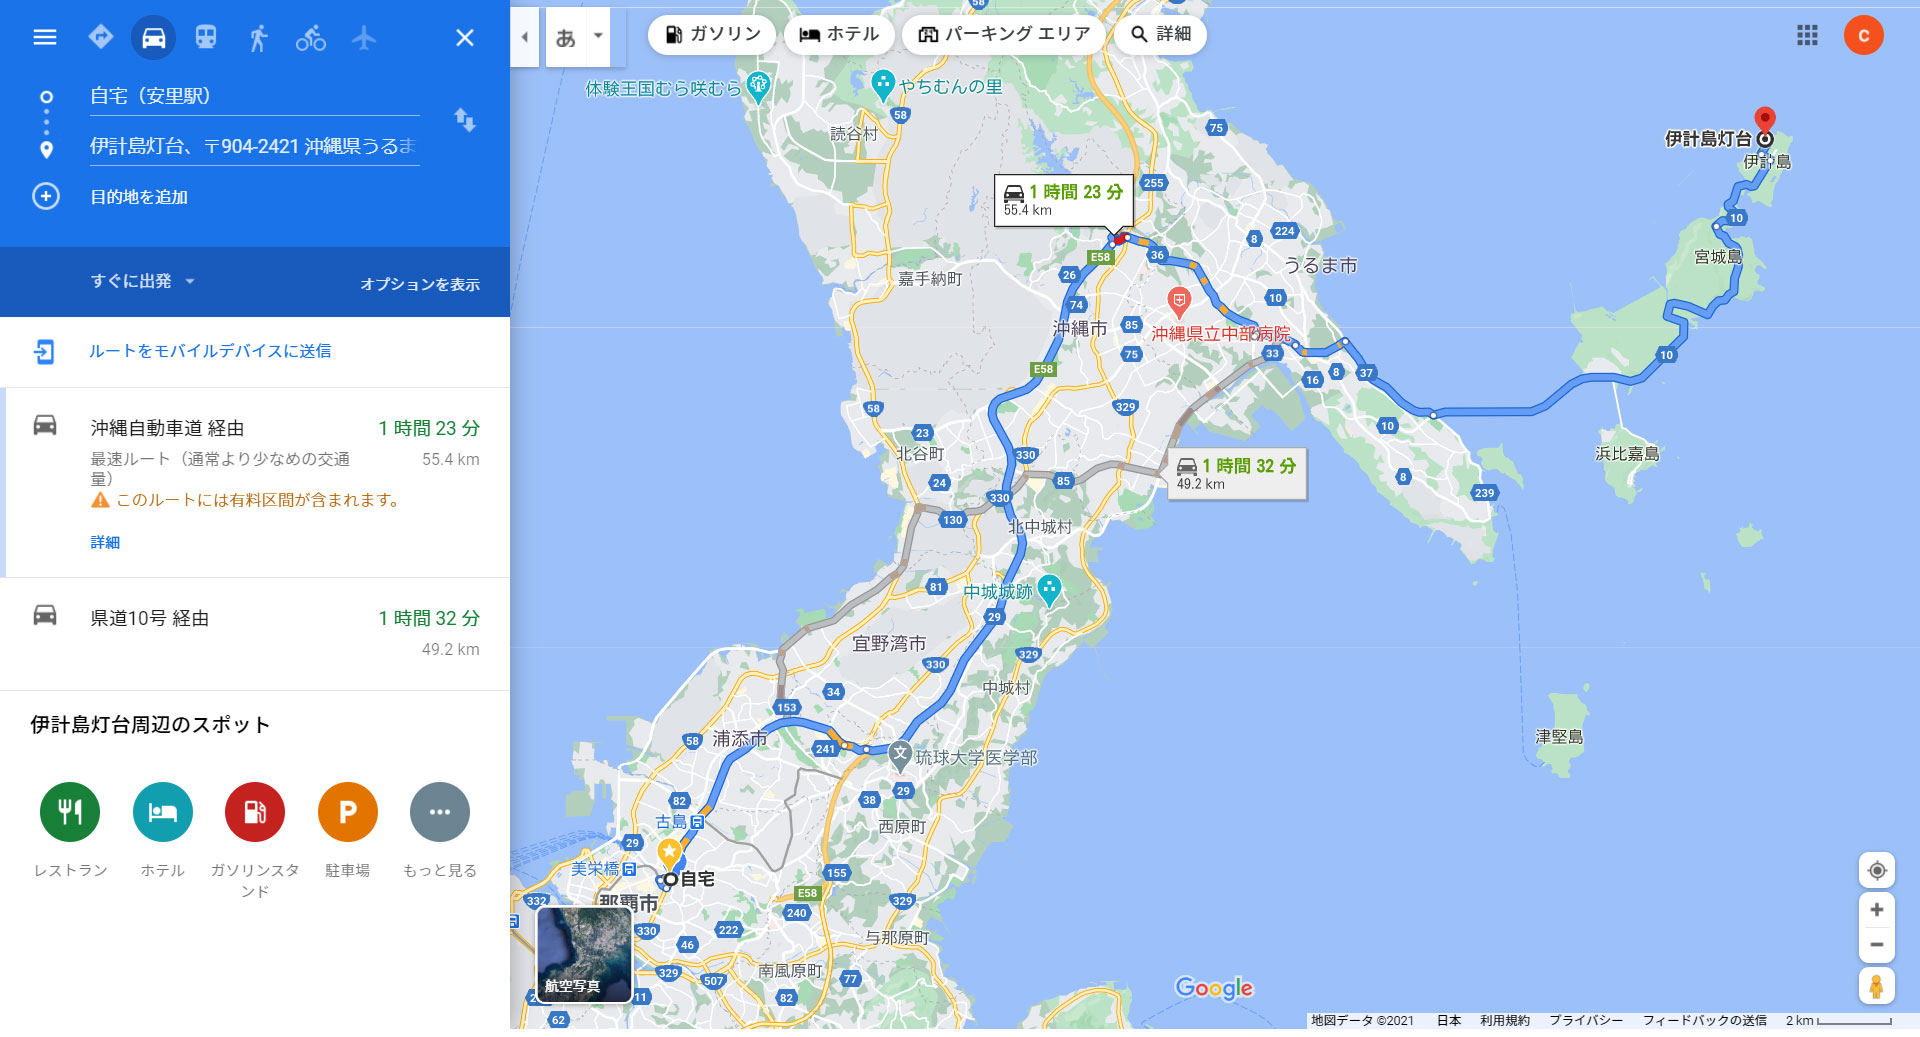Image resolution: width=1920 pixels, height=1037 pixels.
Task: Select transit travel mode icon
Action: coord(206,37)
